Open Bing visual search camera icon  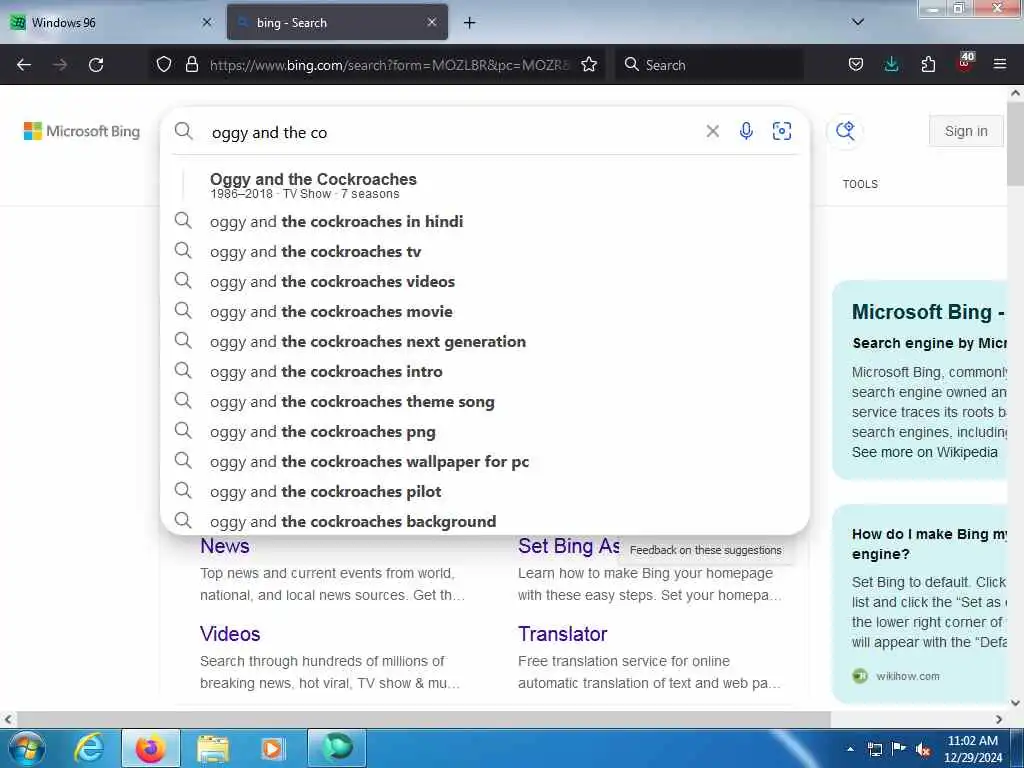(x=782, y=131)
